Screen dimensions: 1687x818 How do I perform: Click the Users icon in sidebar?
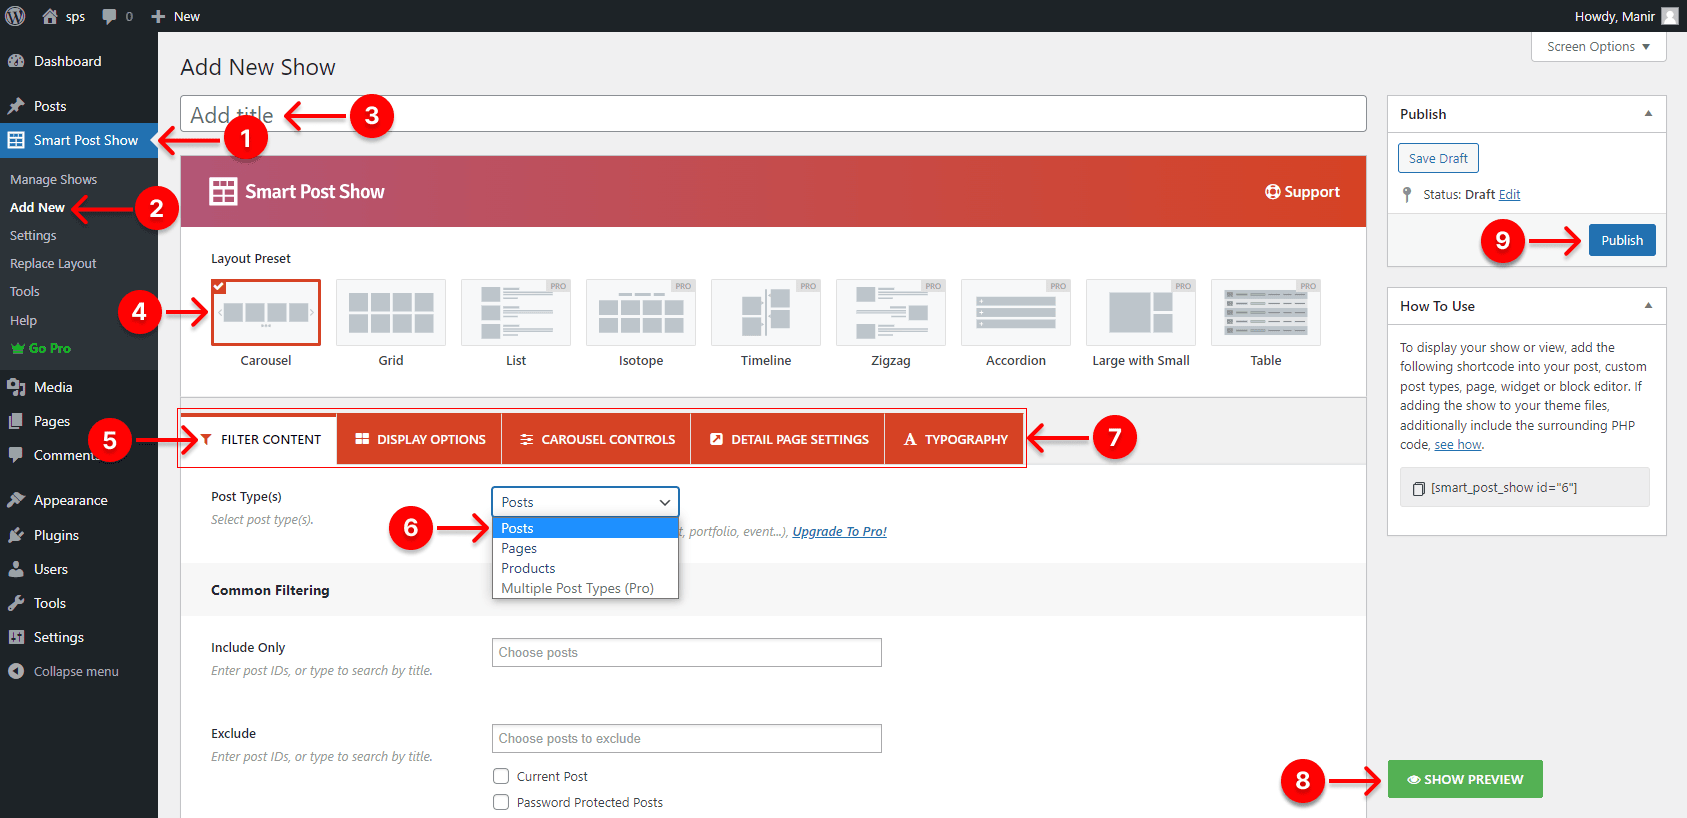16,569
